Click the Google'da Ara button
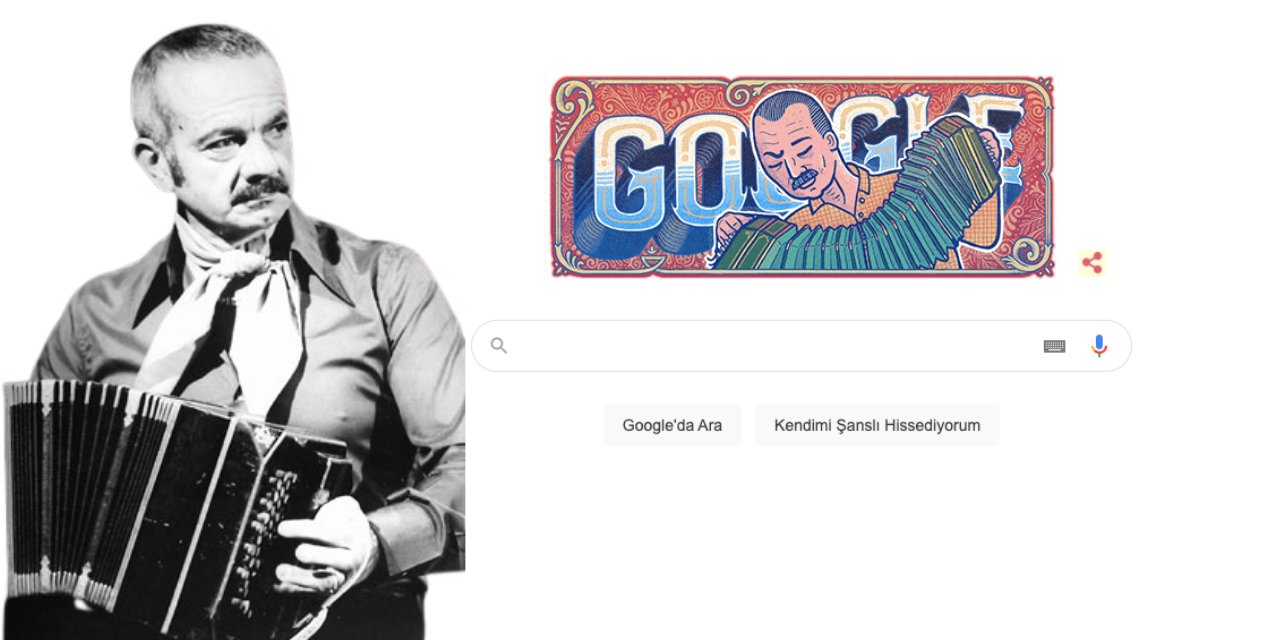The width and height of the screenshot is (1280, 640). coord(672,425)
